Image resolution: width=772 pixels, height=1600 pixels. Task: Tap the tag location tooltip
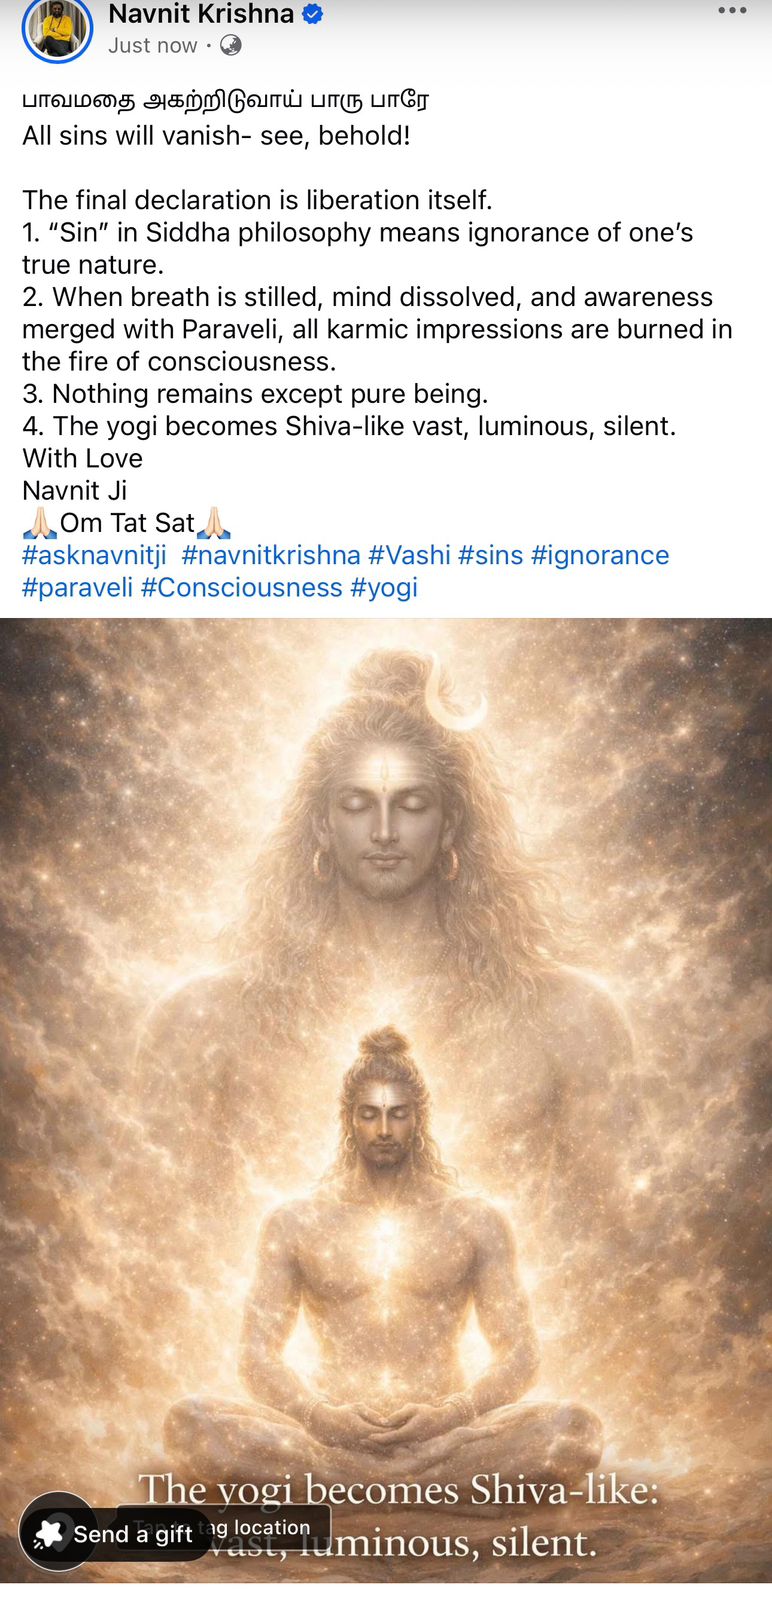pyautogui.click(x=224, y=1528)
